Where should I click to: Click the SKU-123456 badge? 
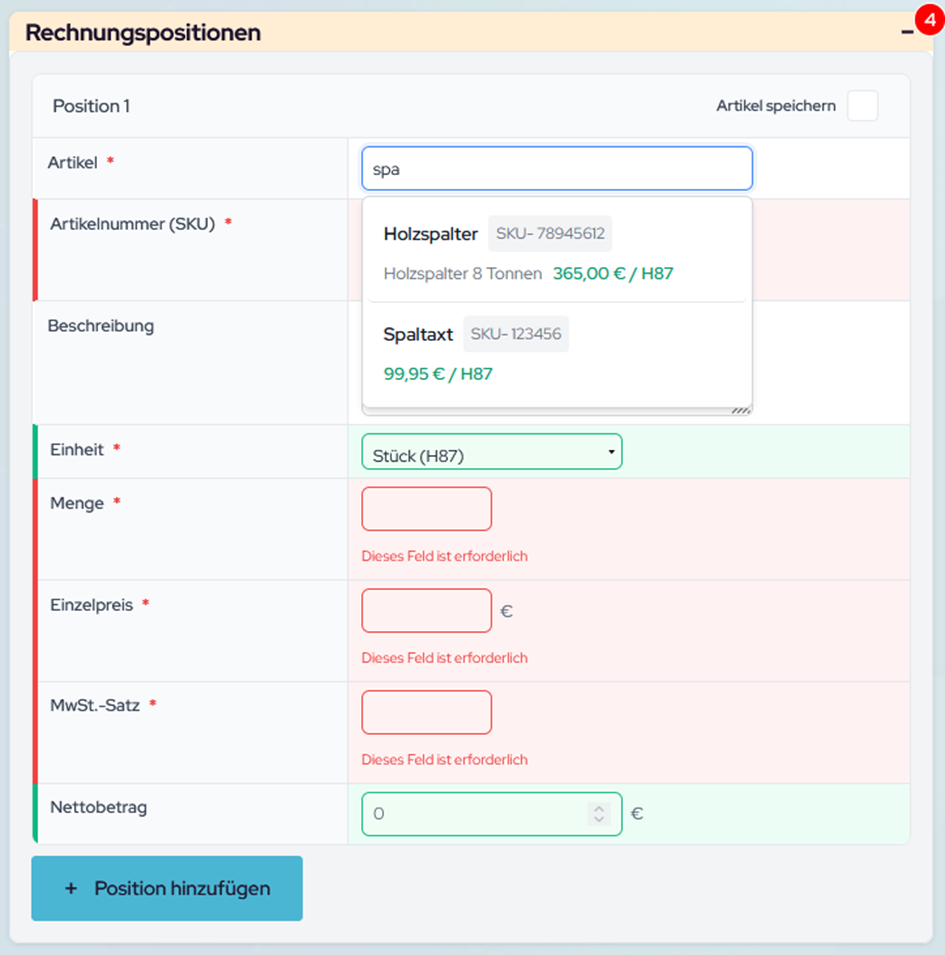[516, 334]
